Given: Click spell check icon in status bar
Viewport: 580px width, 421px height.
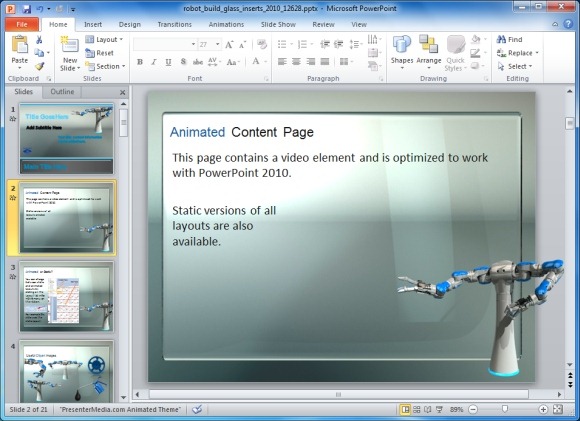Looking at the screenshot, I should pyautogui.click(x=197, y=409).
